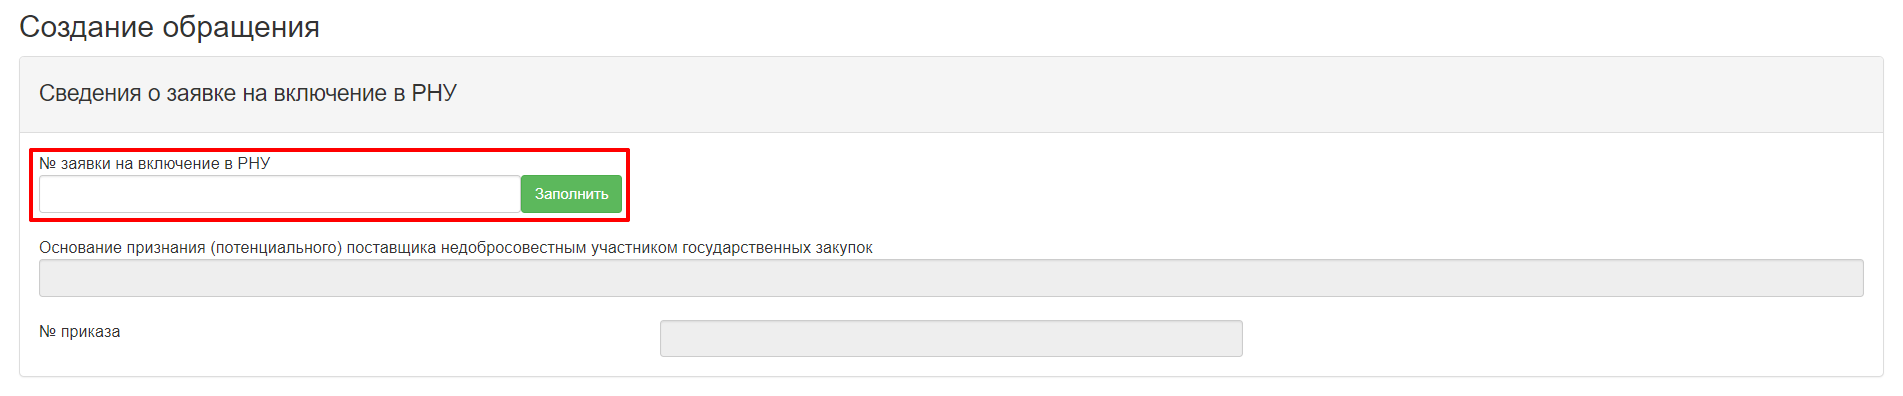Click the № приказа label text
Viewport: 1903px width, 396px height.
coord(80,331)
